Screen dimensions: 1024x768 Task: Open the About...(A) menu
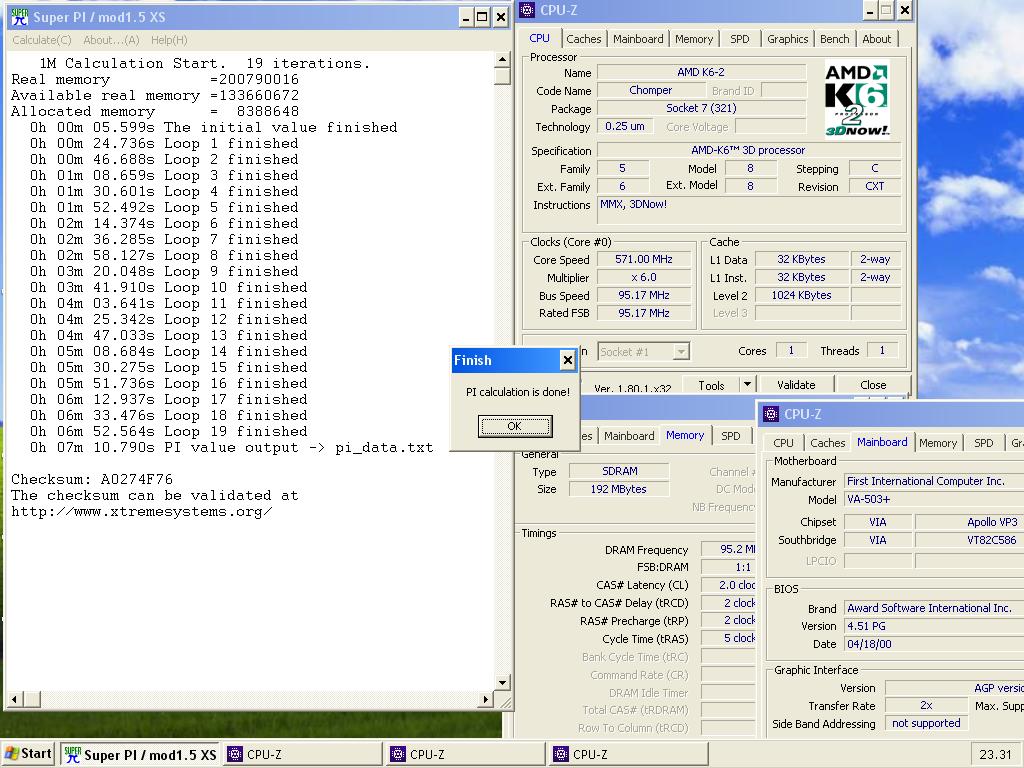111,40
